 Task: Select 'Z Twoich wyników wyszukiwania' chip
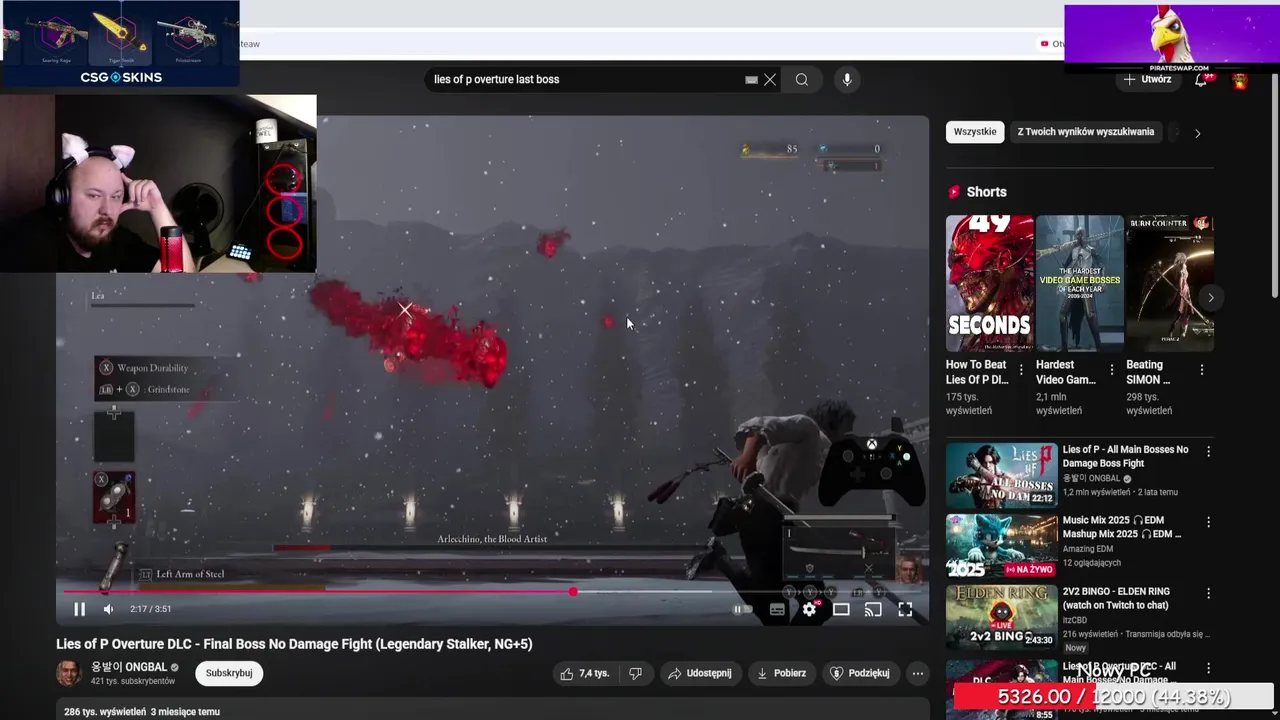1085,132
